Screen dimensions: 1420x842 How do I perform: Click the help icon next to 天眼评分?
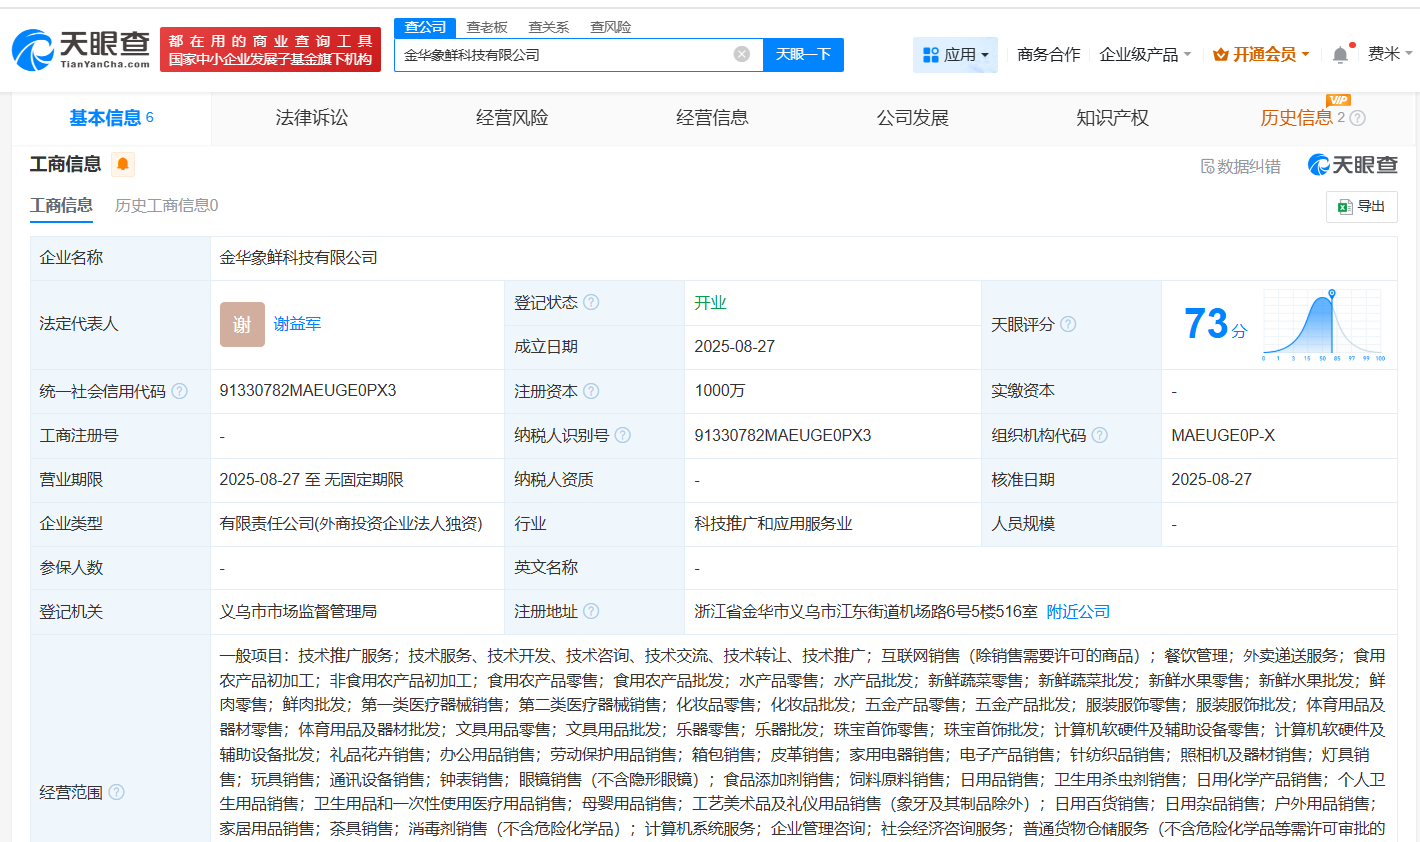pyautogui.click(x=1069, y=324)
